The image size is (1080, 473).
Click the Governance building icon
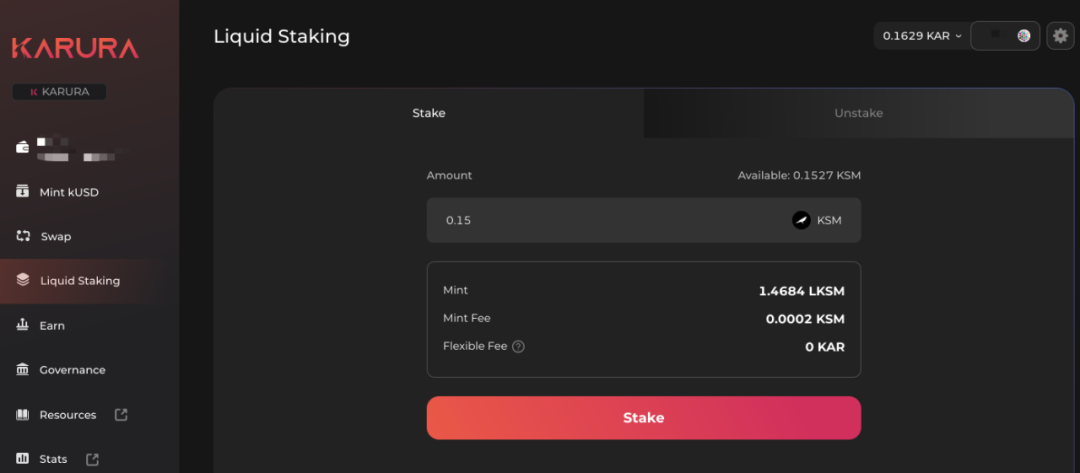click(x=23, y=370)
